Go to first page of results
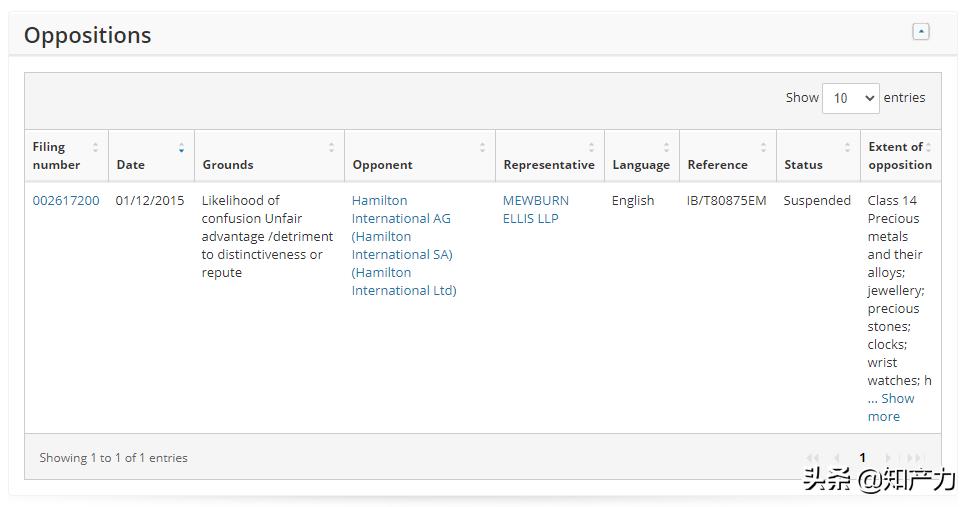The image size is (972, 507). pyautogui.click(x=813, y=458)
